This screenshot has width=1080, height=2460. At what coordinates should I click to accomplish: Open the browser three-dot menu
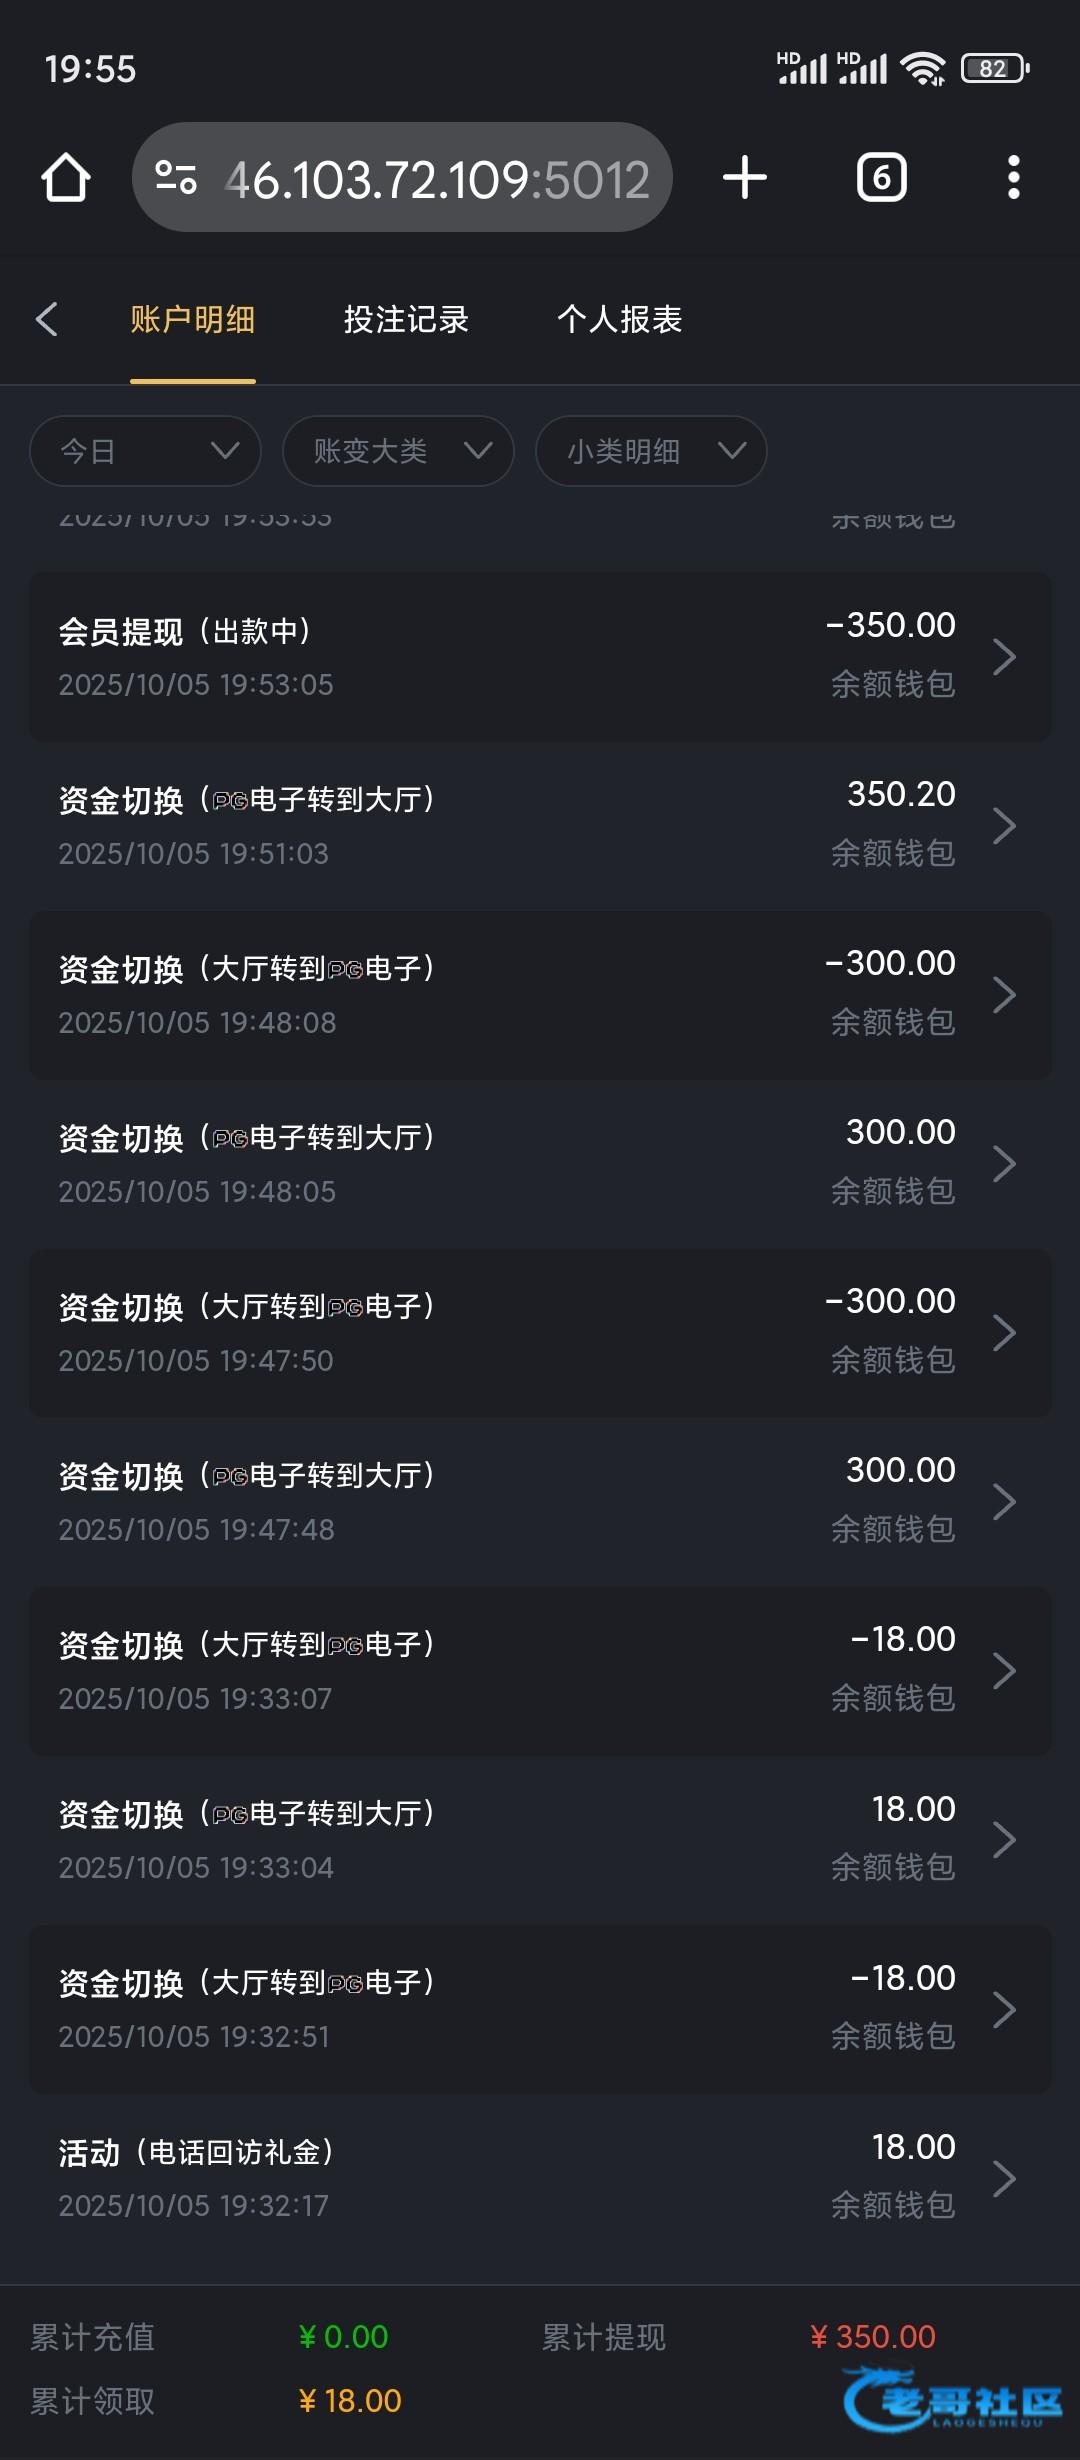click(1013, 178)
